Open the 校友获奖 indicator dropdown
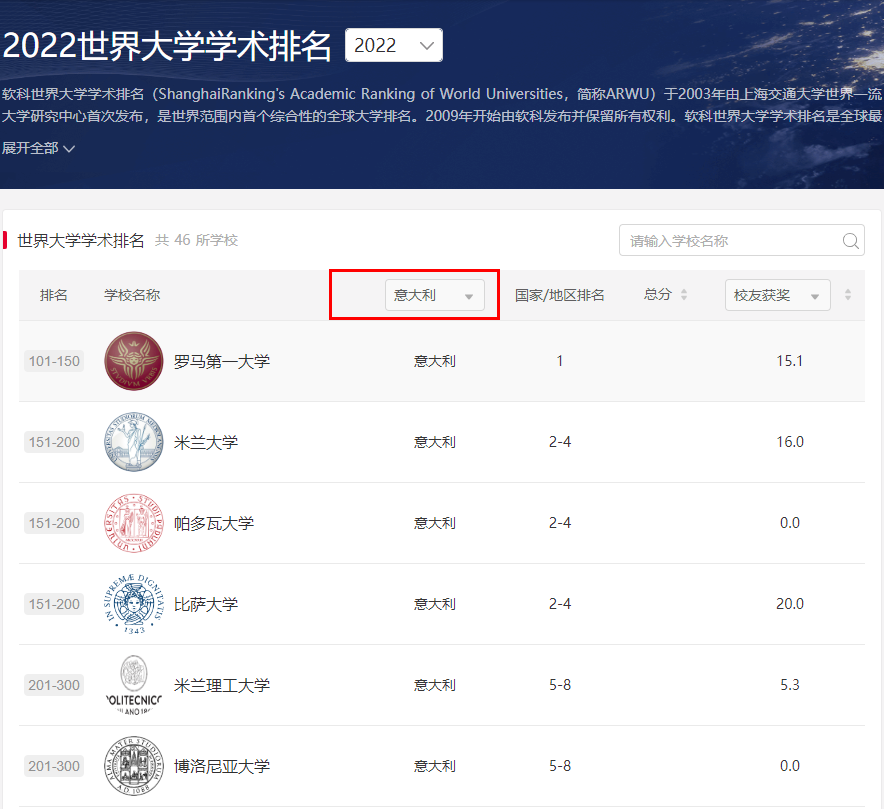The height and width of the screenshot is (809, 884). (x=777, y=295)
